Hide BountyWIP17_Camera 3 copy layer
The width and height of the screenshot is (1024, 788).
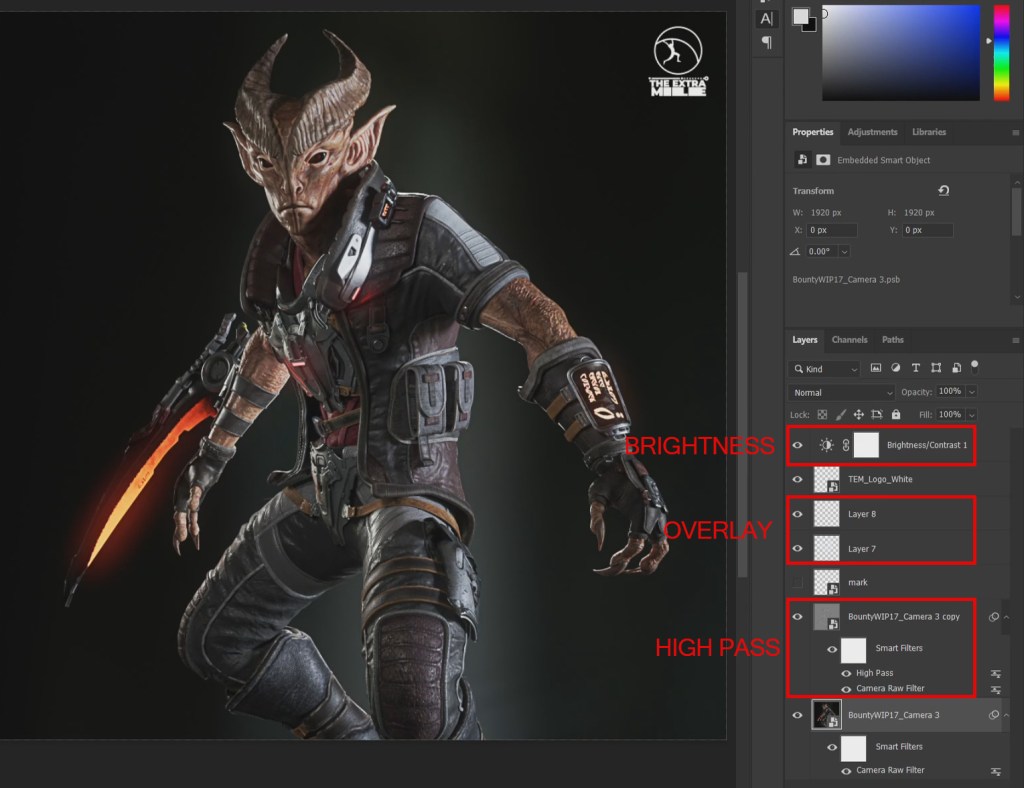tap(797, 616)
